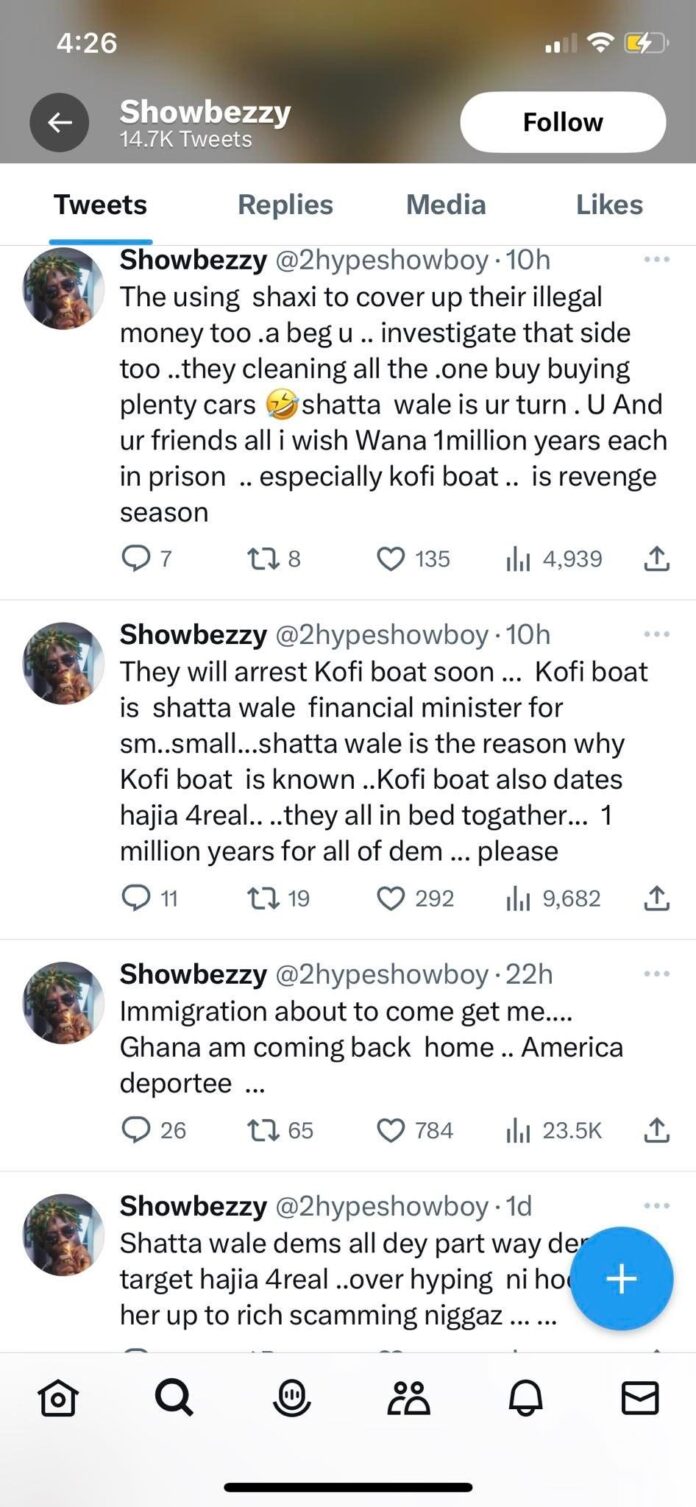Switch to the Replies tab
Viewport: 696px width, 1507px height.
click(285, 204)
